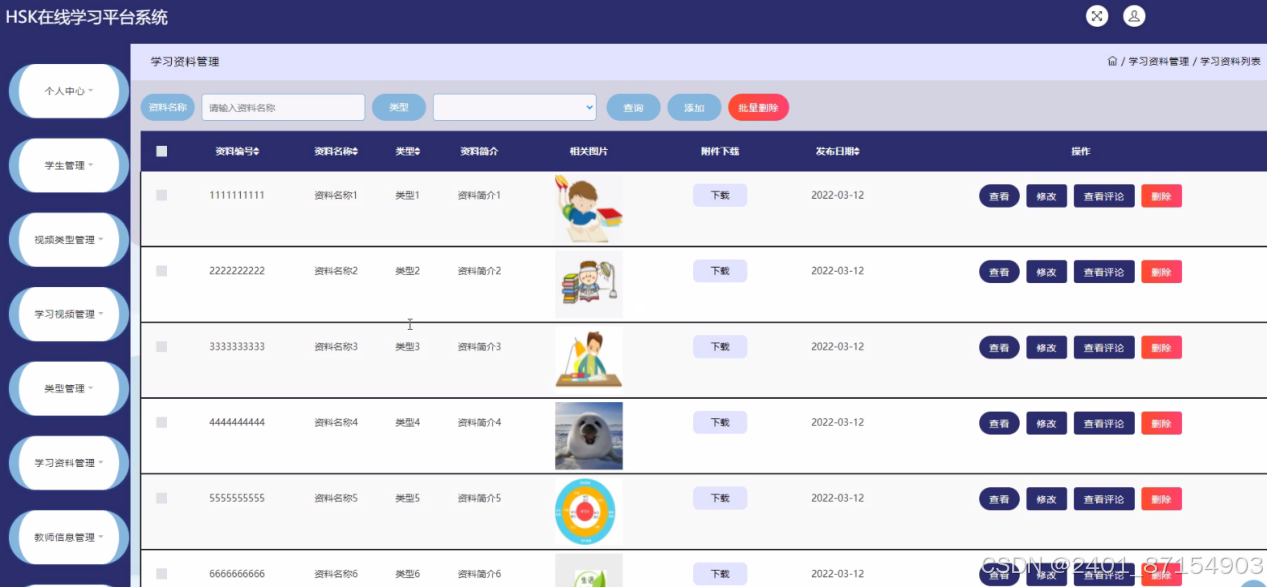Tick the select-all checkbox in table header
The image size is (1267, 587).
tap(162, 151)
